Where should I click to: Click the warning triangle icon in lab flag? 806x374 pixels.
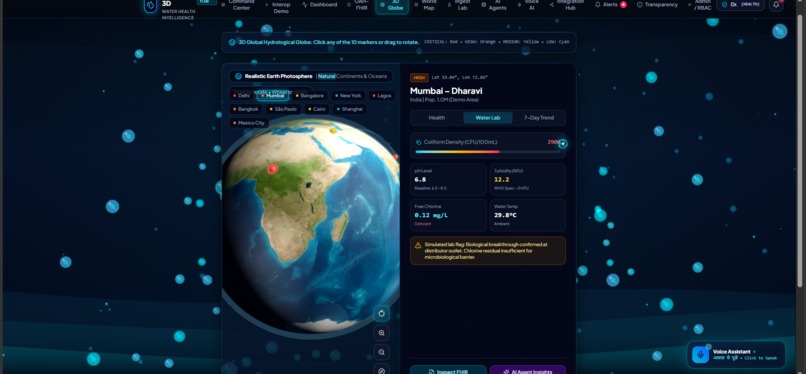418,245
